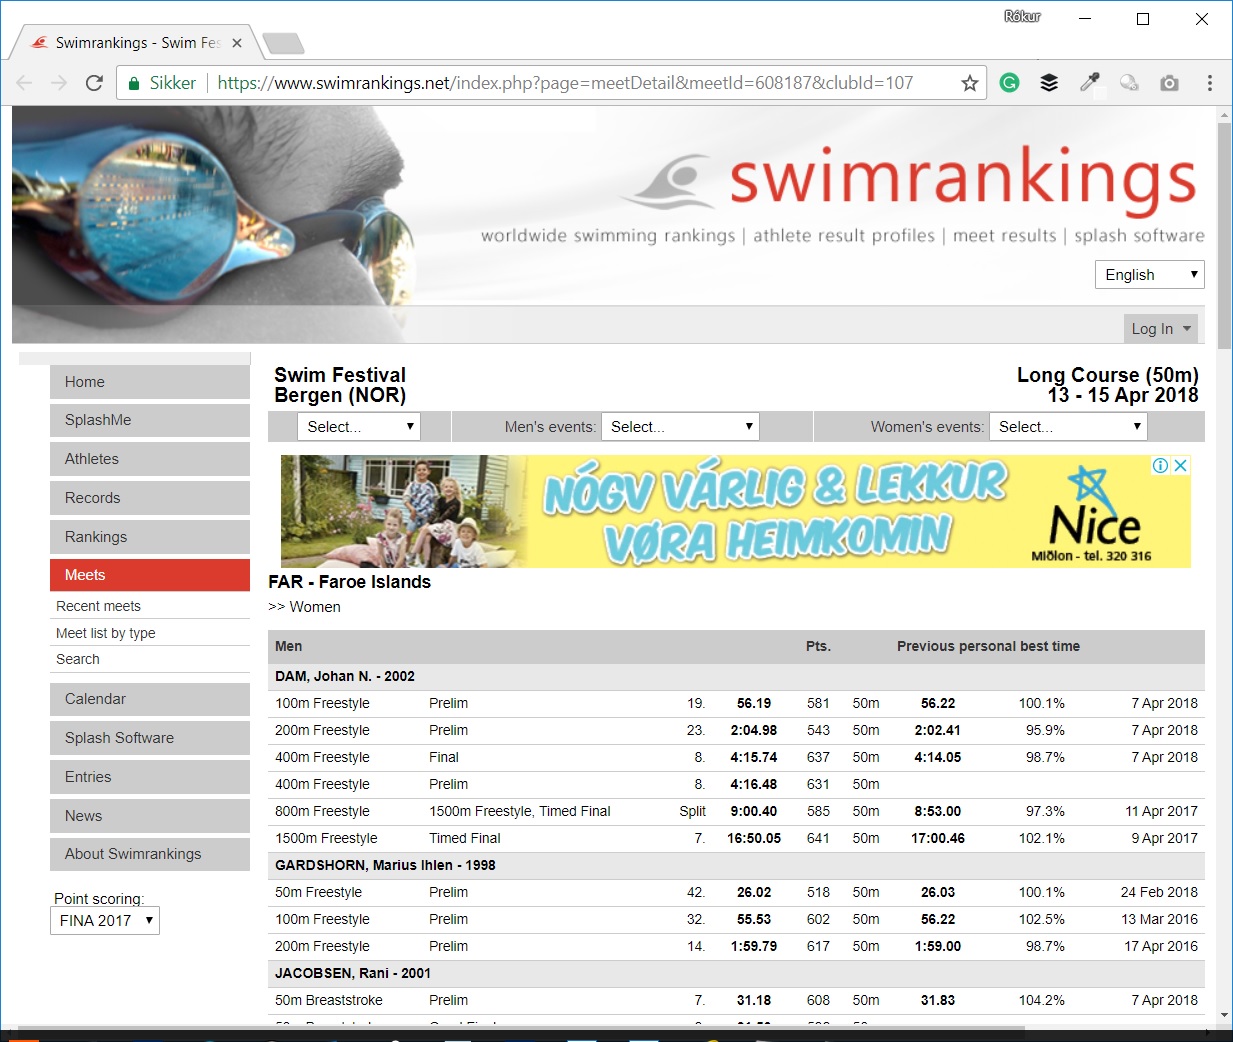
Task: Expand the Log In dropdown
Action: click(1161, 329)
